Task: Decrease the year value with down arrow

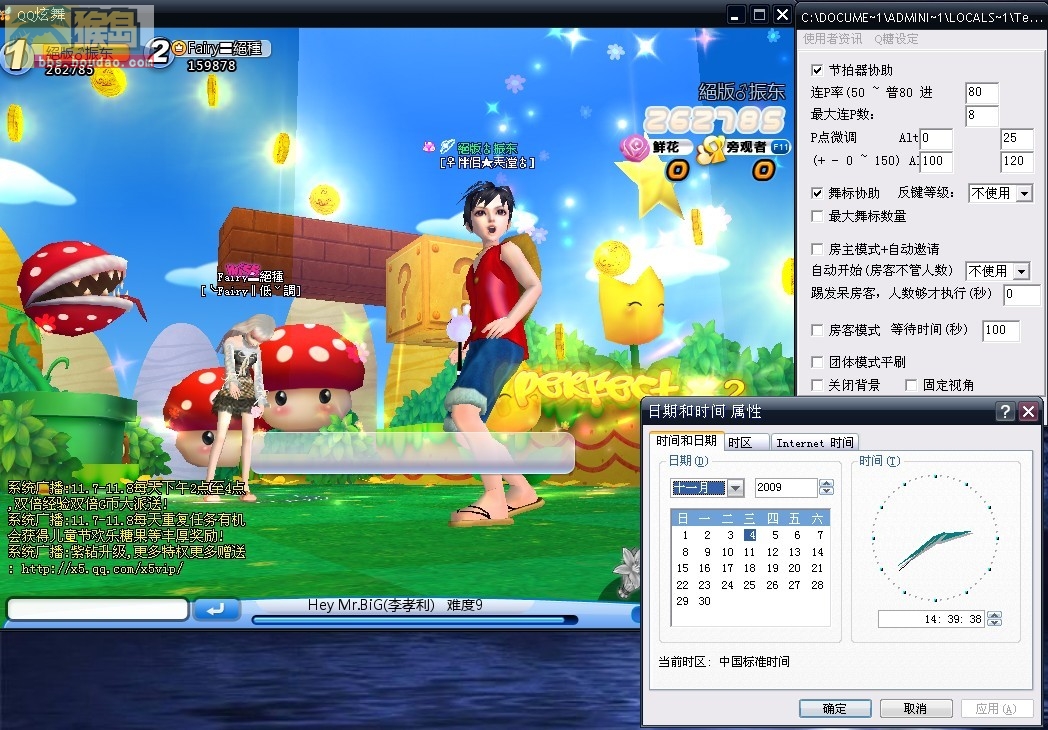Action: point(826,491)
